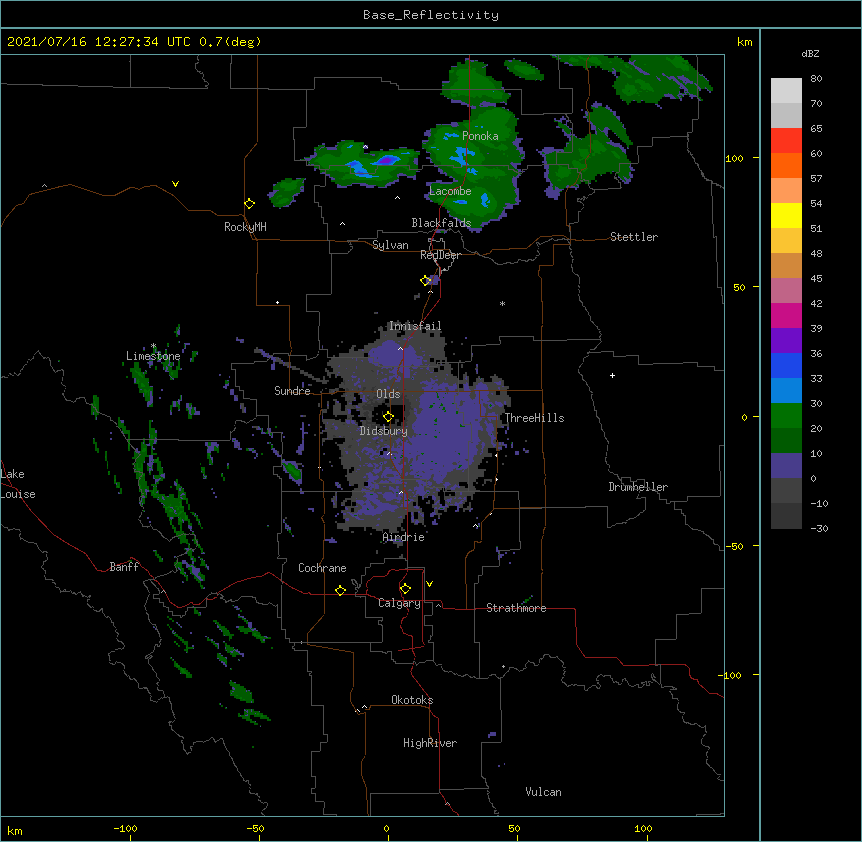
Task: Select the light gray 70-80 dBZ swatch
Action: [x=786, y=90]
